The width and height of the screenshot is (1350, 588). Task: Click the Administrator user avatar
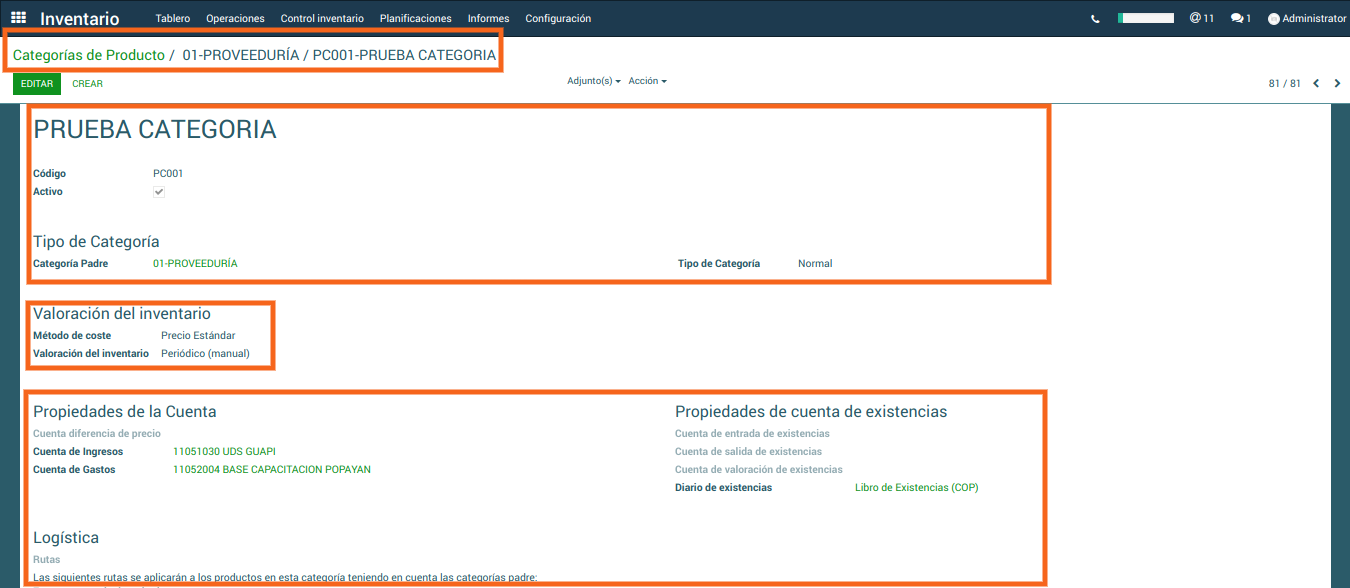point(1273,19)
